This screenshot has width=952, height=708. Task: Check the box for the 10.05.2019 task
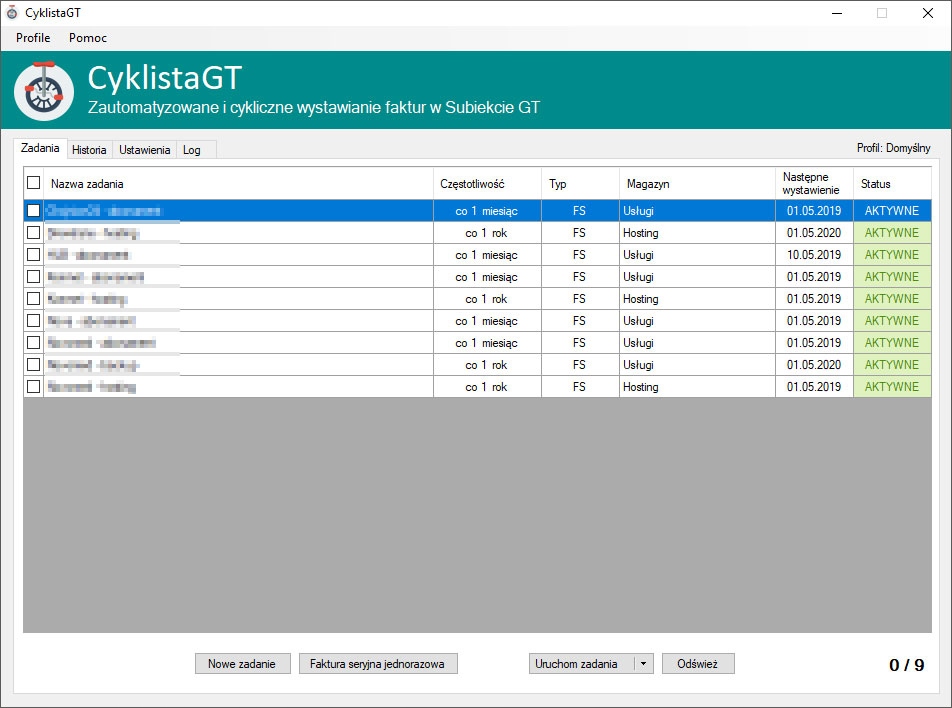[34, 255]
